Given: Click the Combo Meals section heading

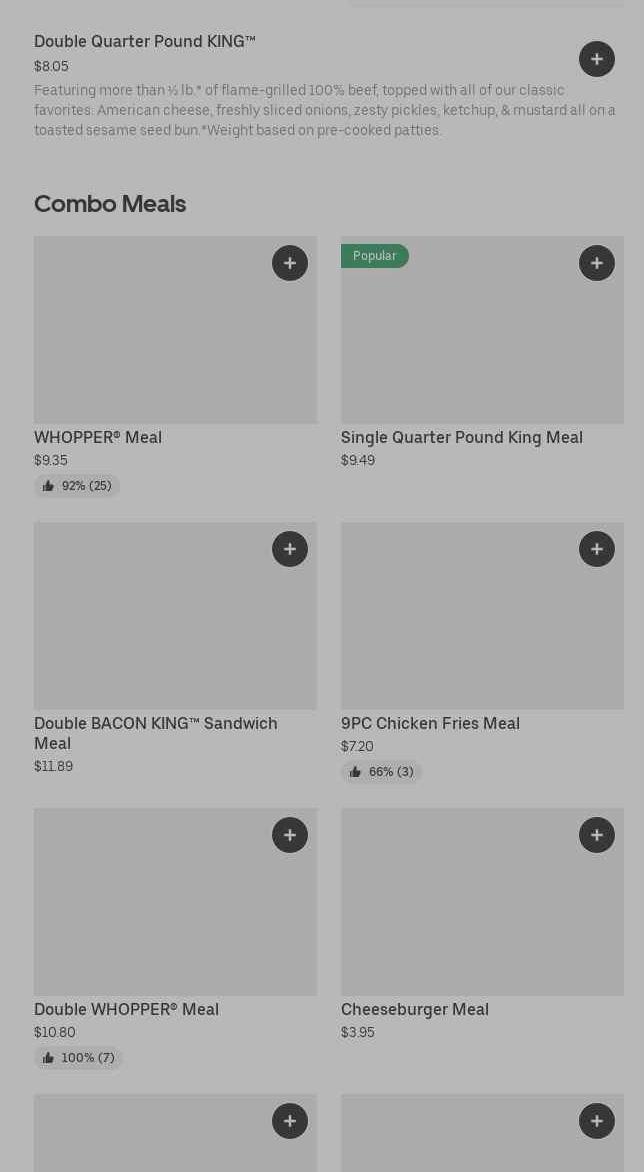Looking at the screenshot, I should [x=110, y=204].
